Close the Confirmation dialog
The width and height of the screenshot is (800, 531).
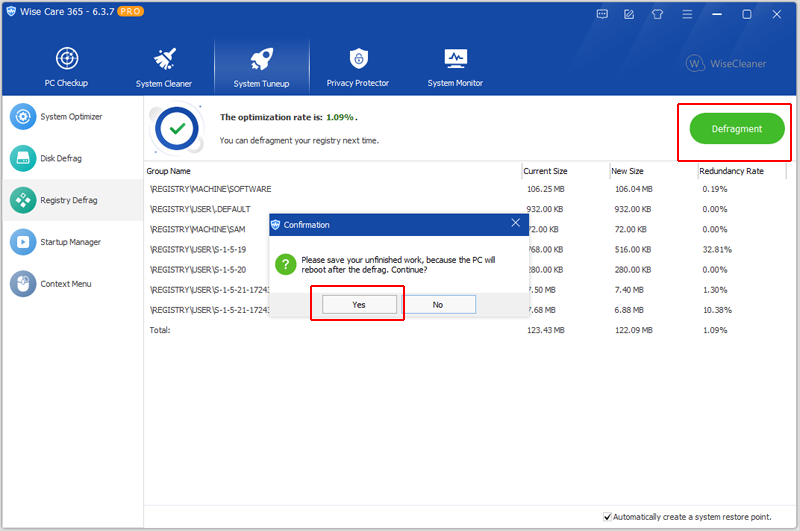click(516, 223)
